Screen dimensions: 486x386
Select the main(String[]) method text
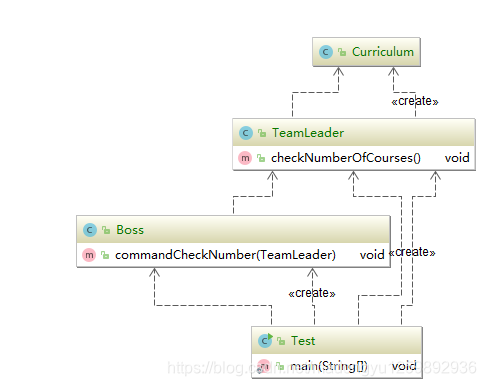(329, 366)
